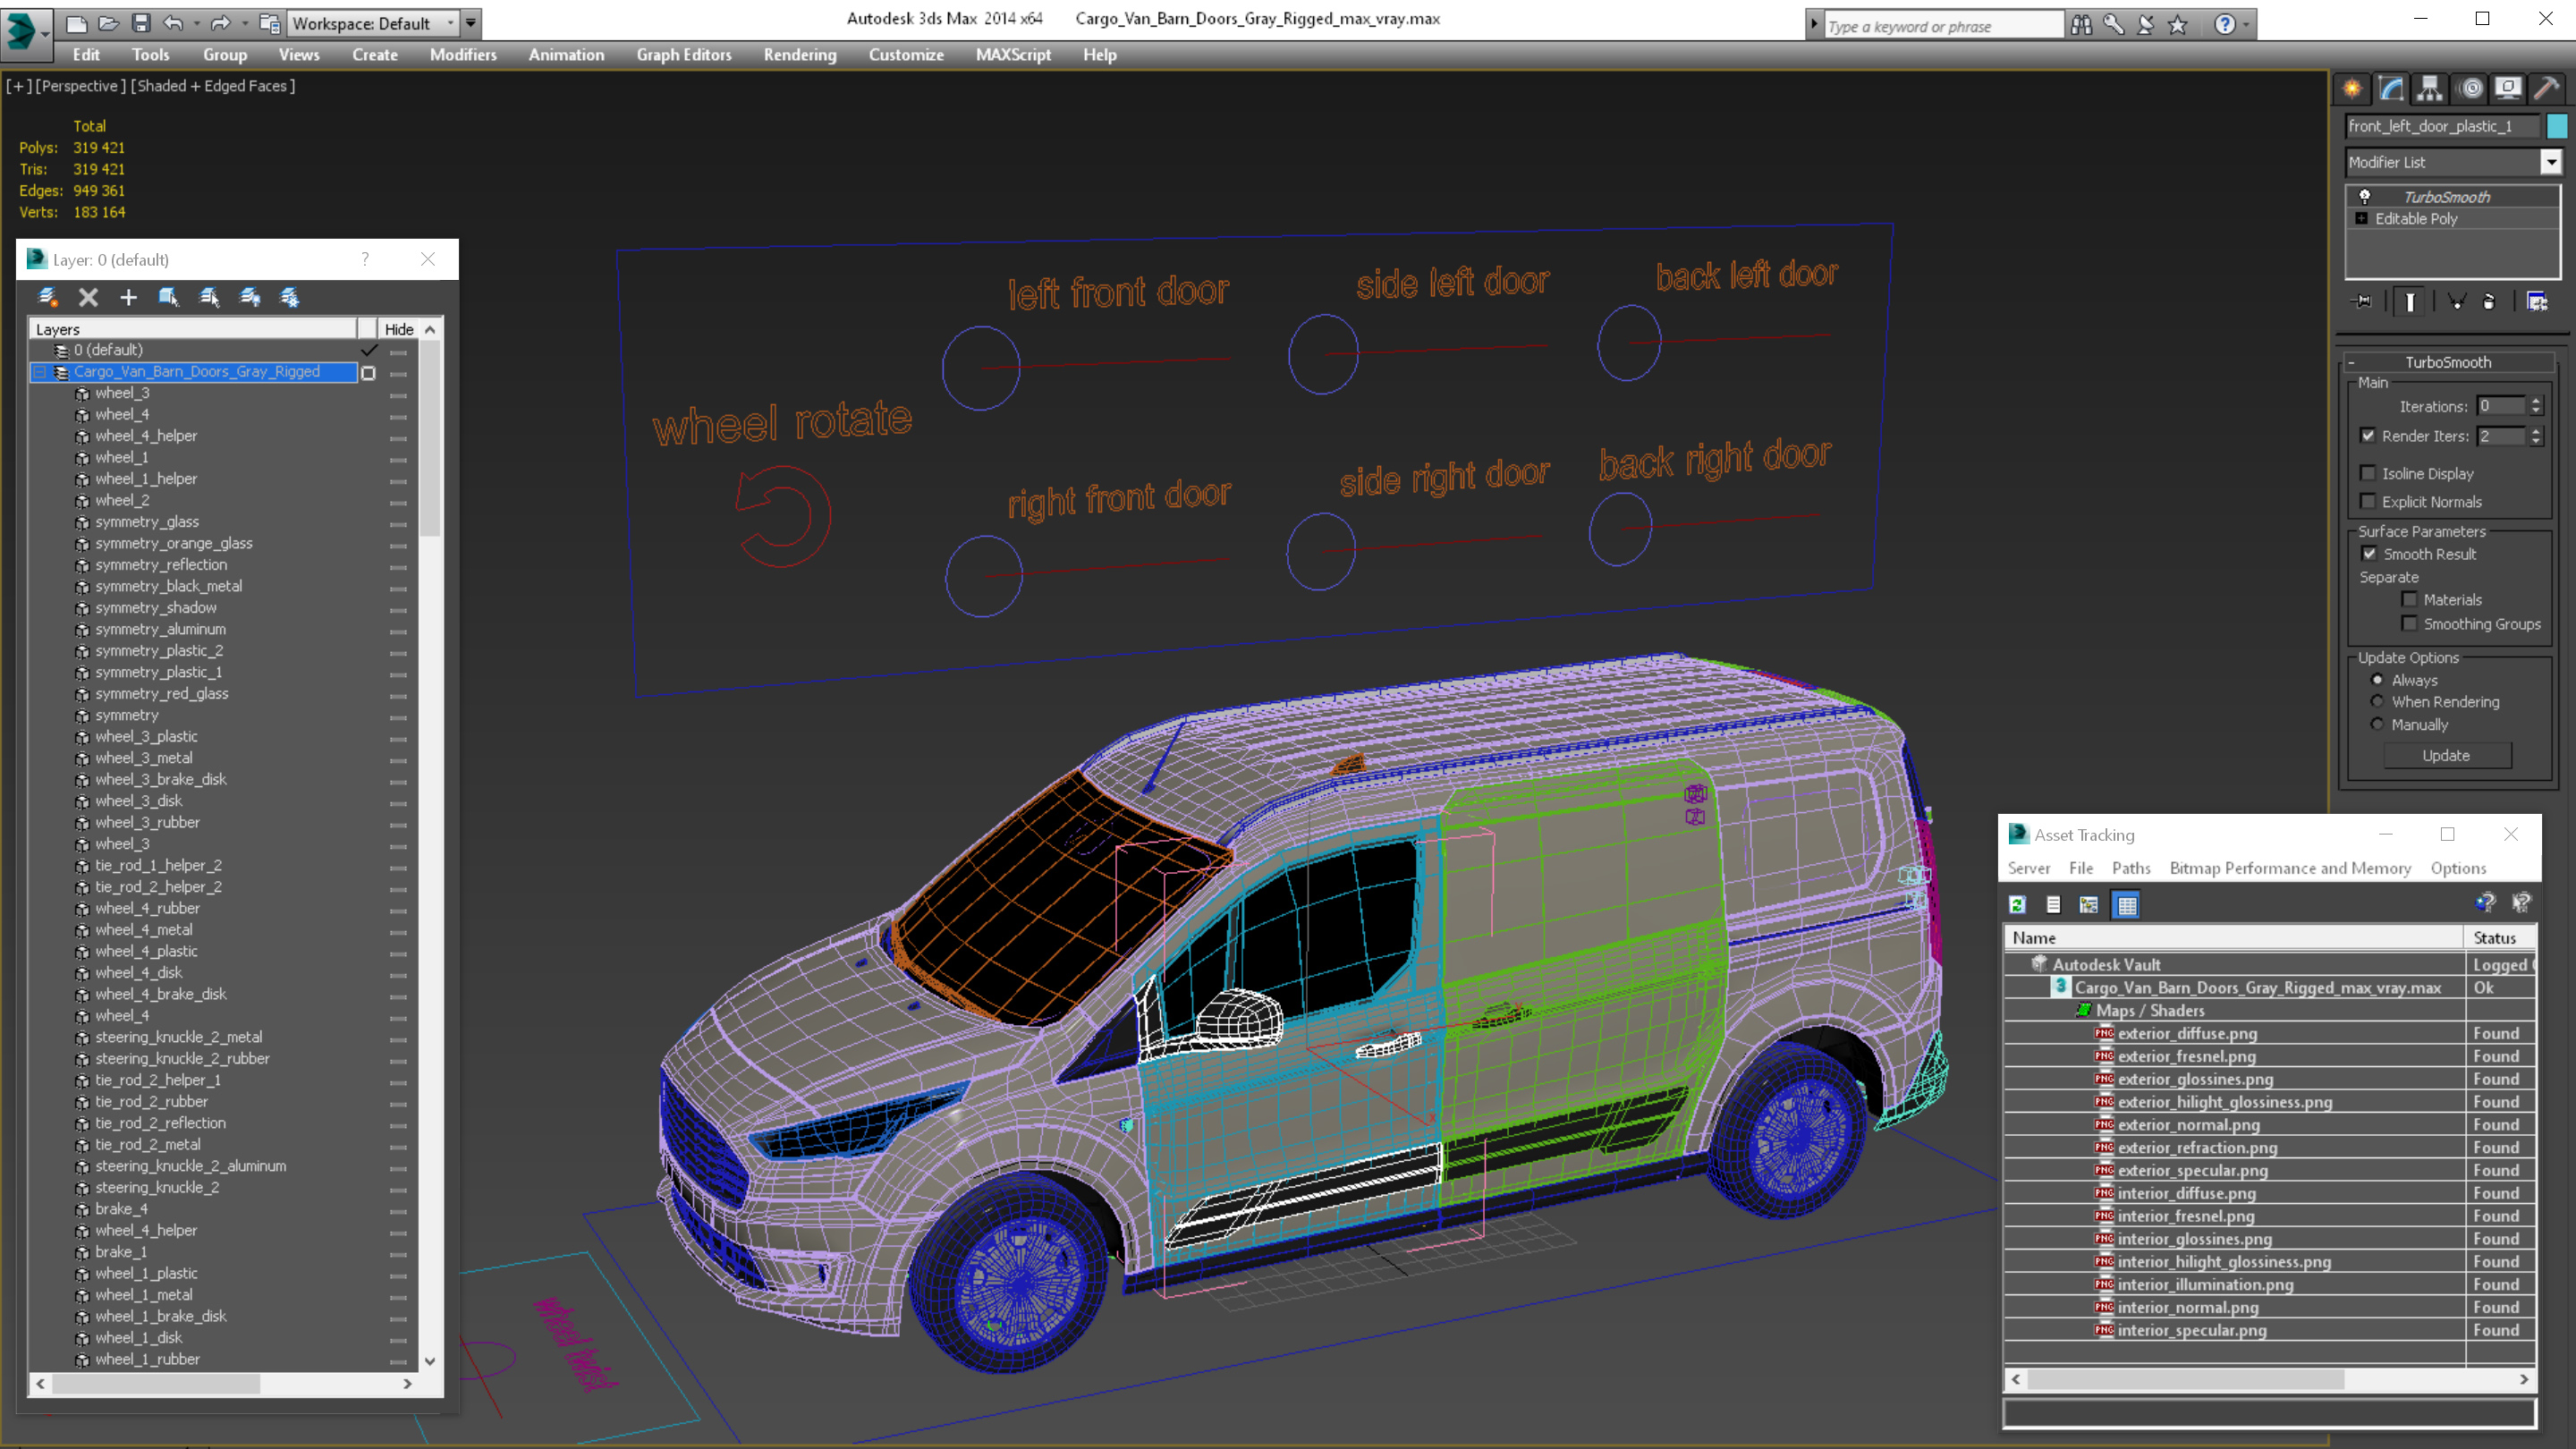Click Hide/Unhide All Layers icon
The width and height of the screenshot is (2576, 1449).
[250, 297]
